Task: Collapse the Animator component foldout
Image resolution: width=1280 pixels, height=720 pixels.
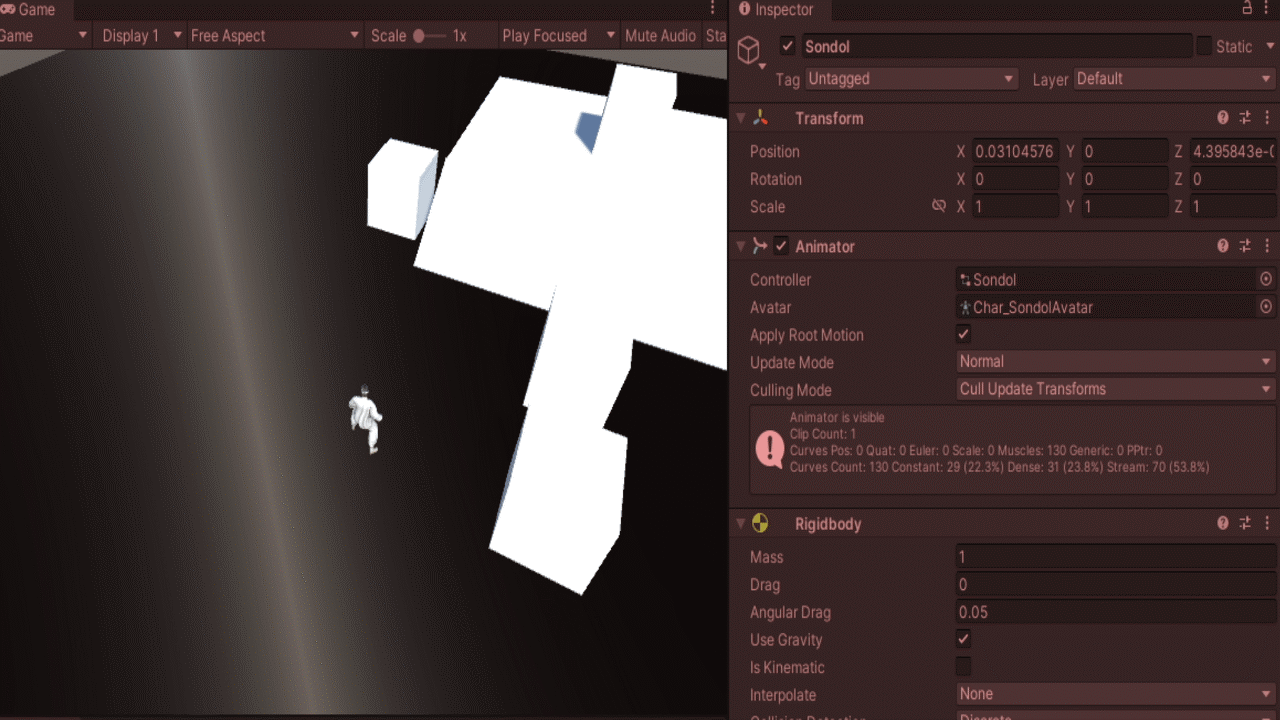Action: [741, 246]
